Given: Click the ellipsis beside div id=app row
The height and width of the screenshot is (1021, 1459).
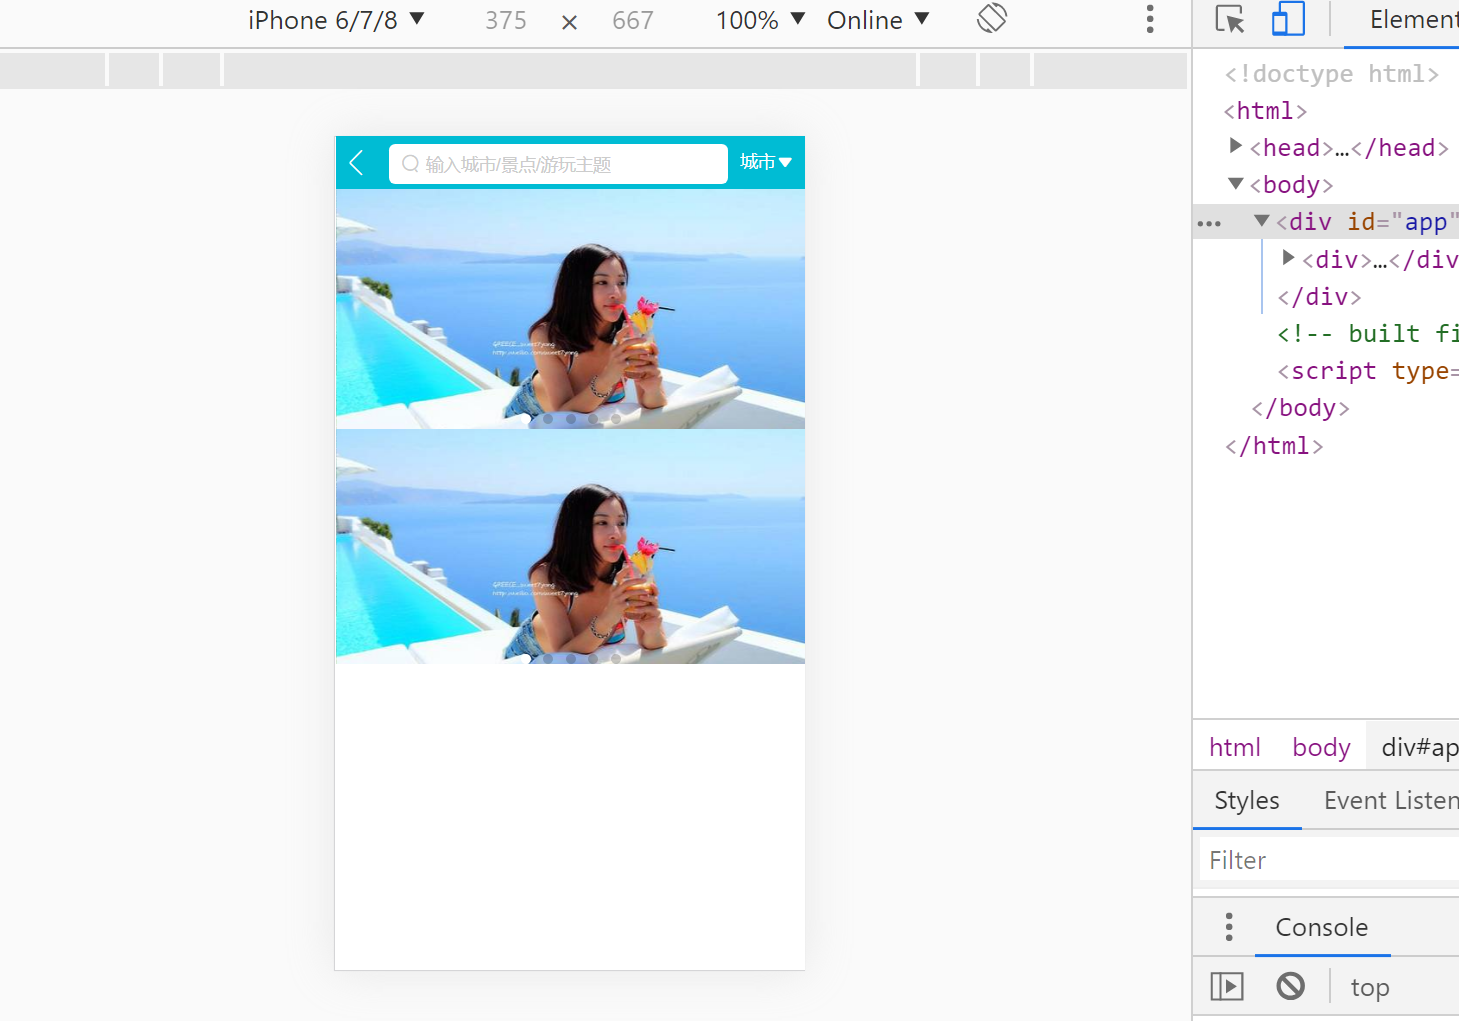Looking at the screenshot, I should click(1209, 223).
